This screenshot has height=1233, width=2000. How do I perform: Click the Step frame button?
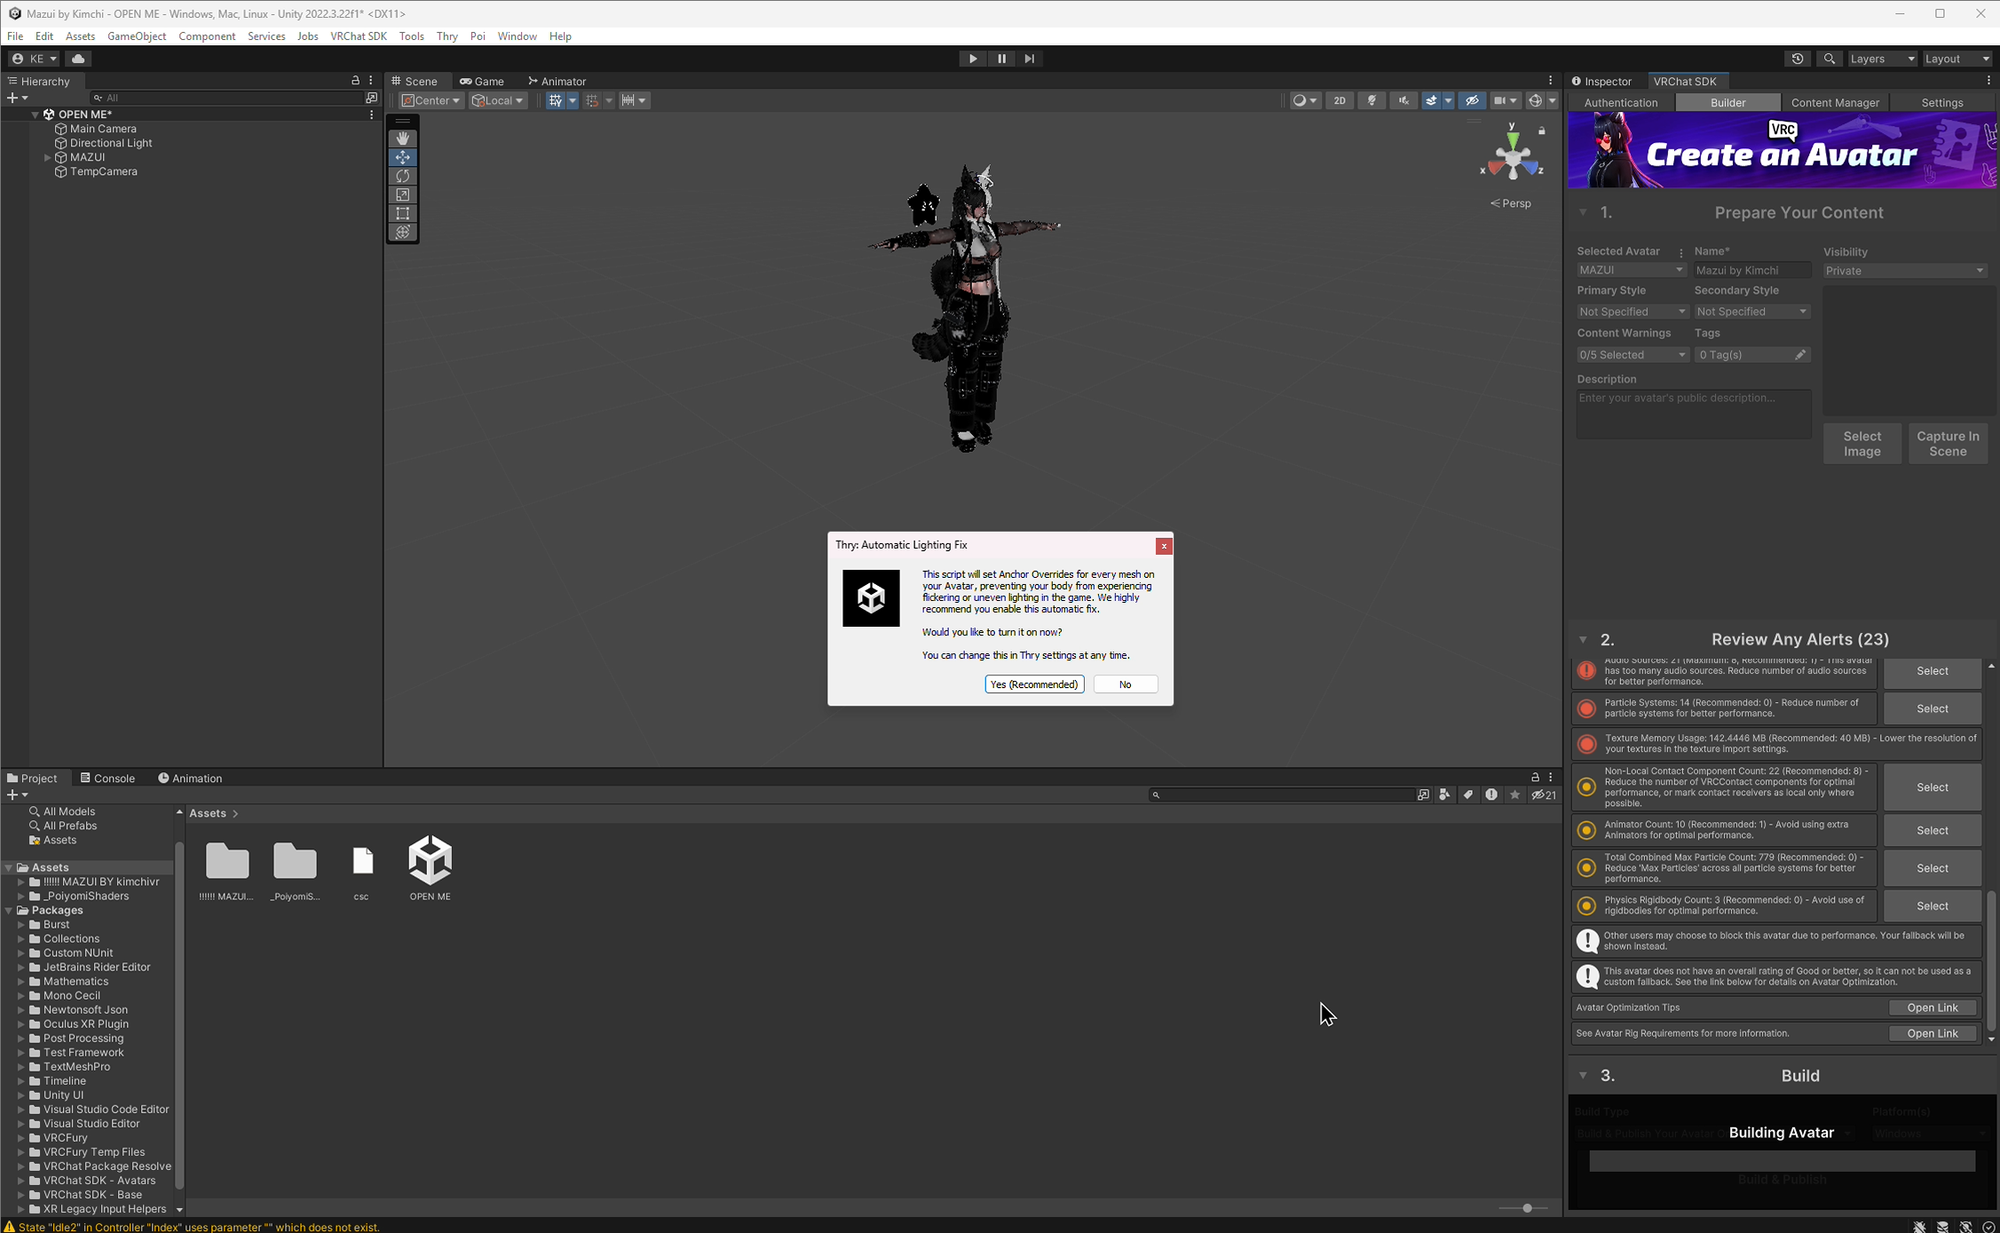pyautogui.click(x=1029, y=59)
